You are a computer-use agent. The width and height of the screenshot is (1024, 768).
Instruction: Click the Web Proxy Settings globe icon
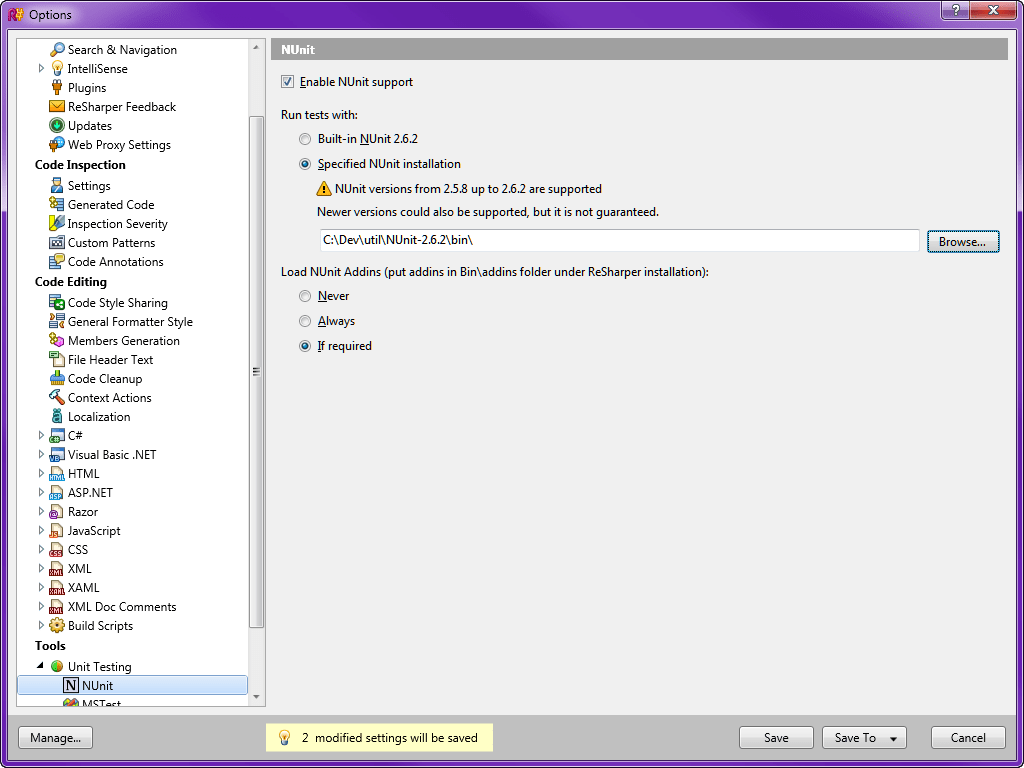(x=57, y=144)
